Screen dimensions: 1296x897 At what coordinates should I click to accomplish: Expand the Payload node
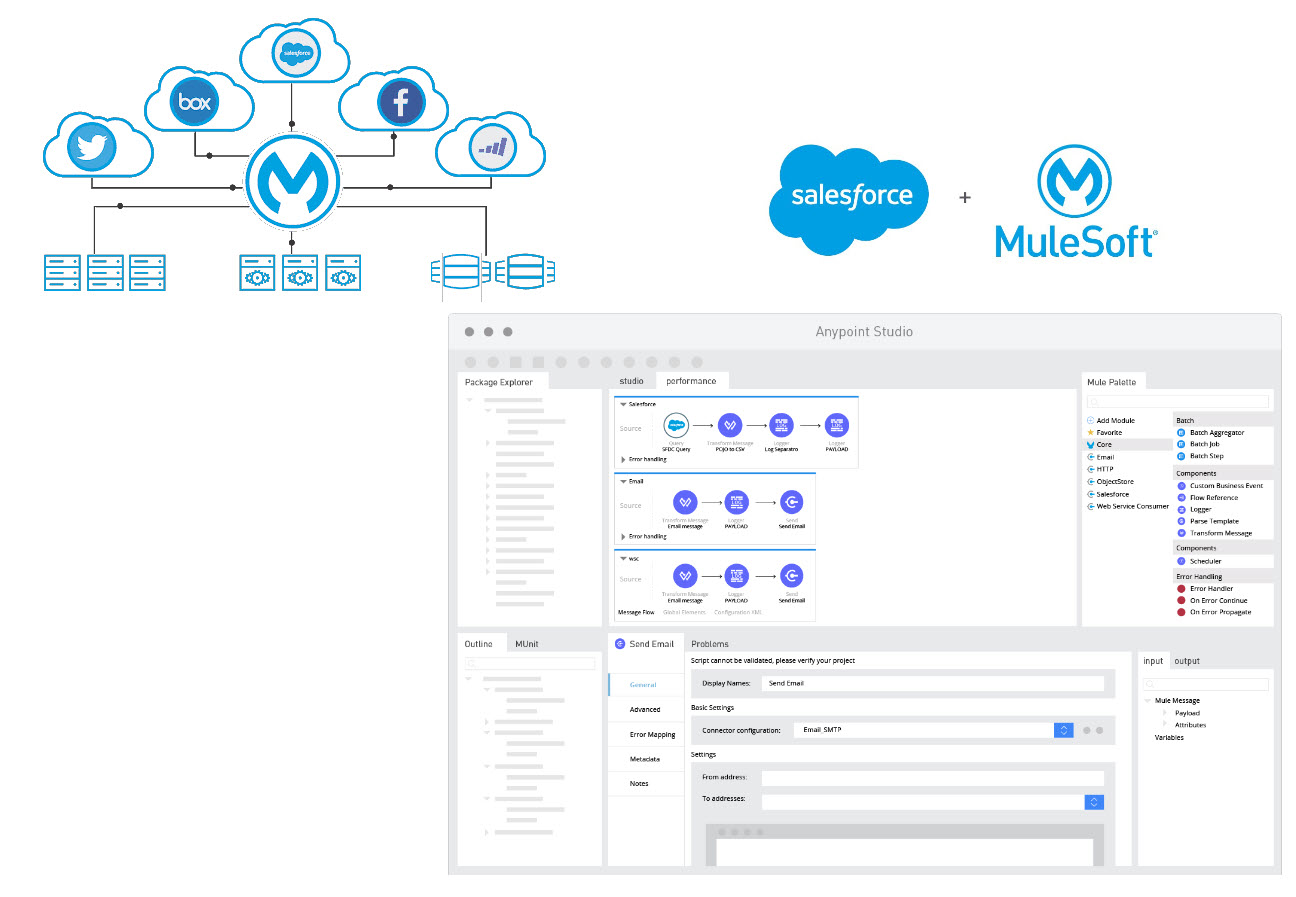coord(1165,713)
